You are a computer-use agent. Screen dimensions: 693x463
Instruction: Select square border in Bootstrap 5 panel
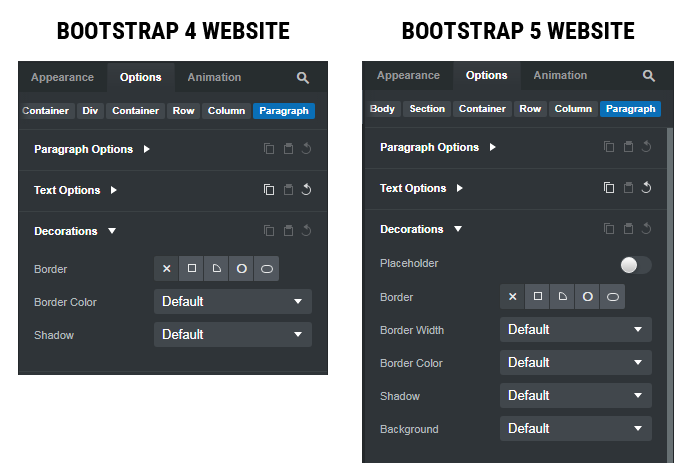tap(537, 296)
